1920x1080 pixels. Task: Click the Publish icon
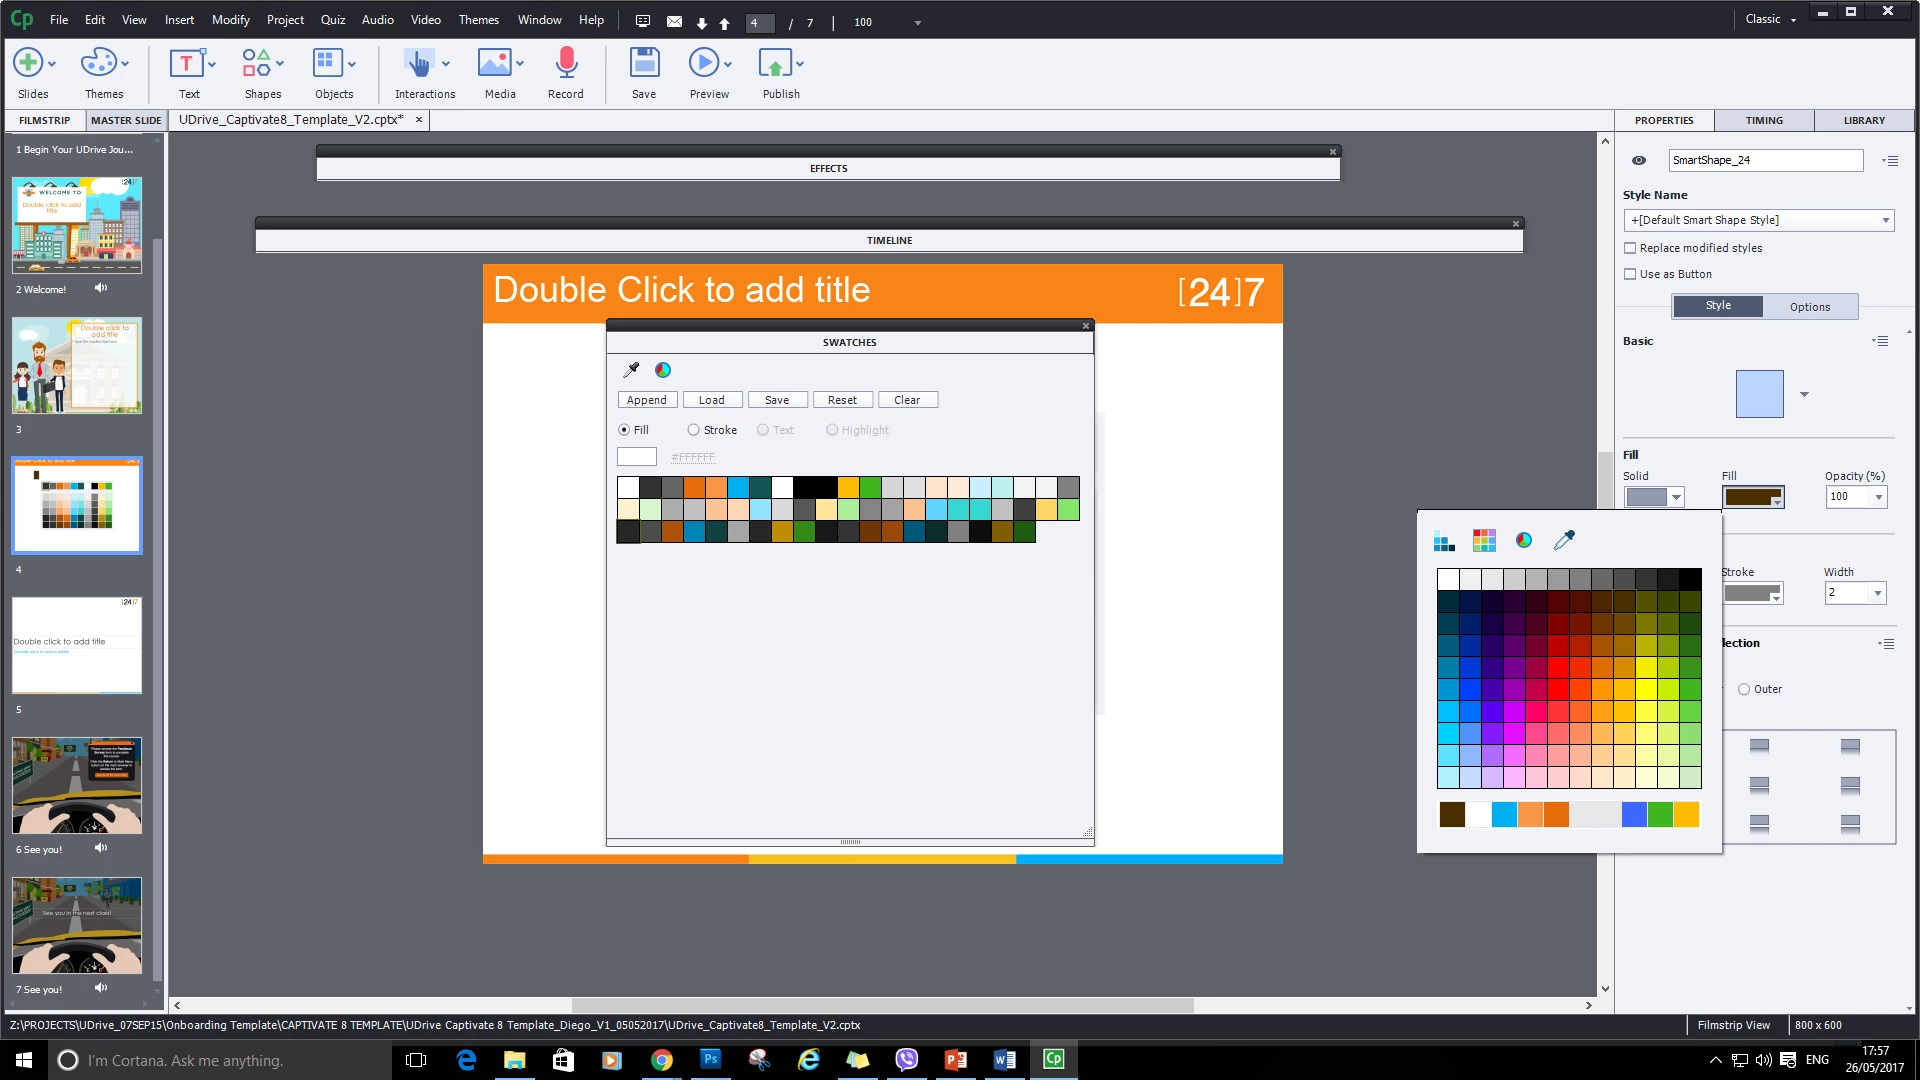(775, 64)
